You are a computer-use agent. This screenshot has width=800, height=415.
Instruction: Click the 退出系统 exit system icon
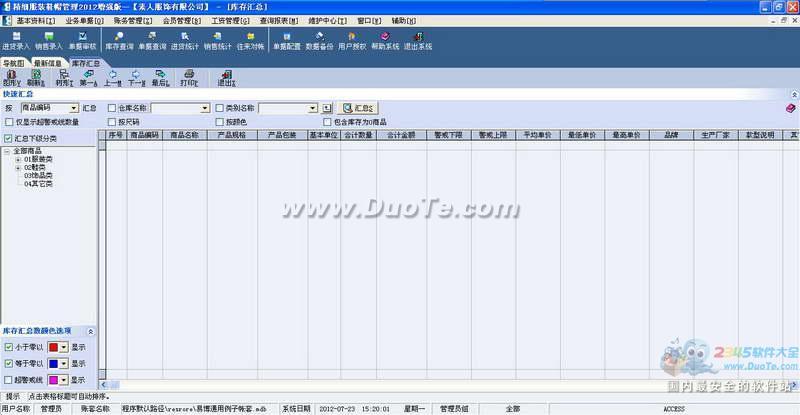click(x=416, y=41)
